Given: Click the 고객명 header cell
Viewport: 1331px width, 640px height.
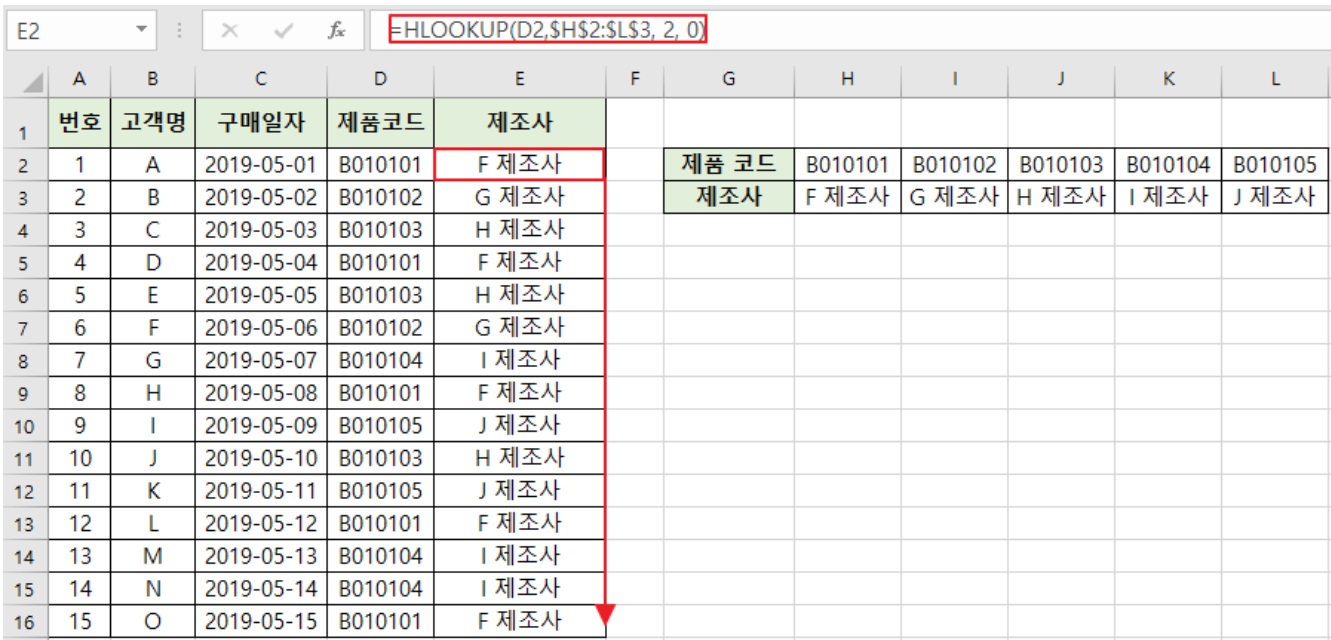Looking at the screenshot, I should click(152, 124).
